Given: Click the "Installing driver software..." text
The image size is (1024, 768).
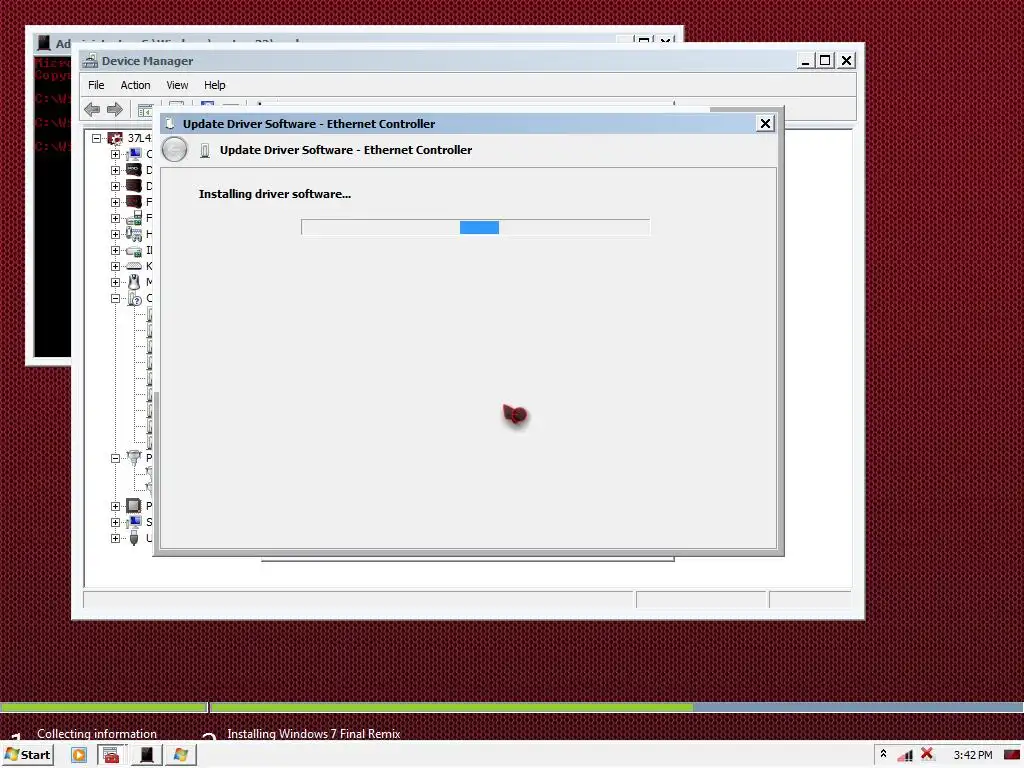Looking at the screenshot, I should click(274, 194).
